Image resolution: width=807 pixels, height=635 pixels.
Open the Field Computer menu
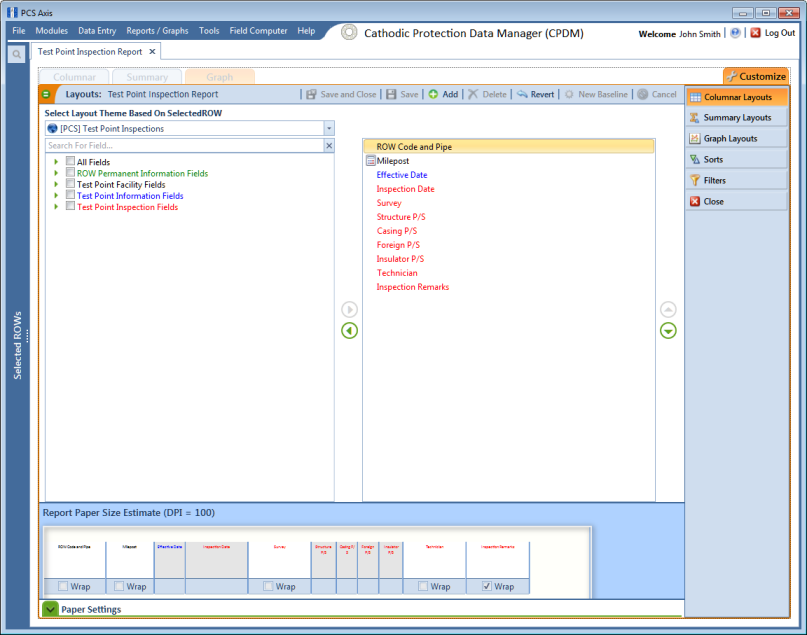pos(258,31)
